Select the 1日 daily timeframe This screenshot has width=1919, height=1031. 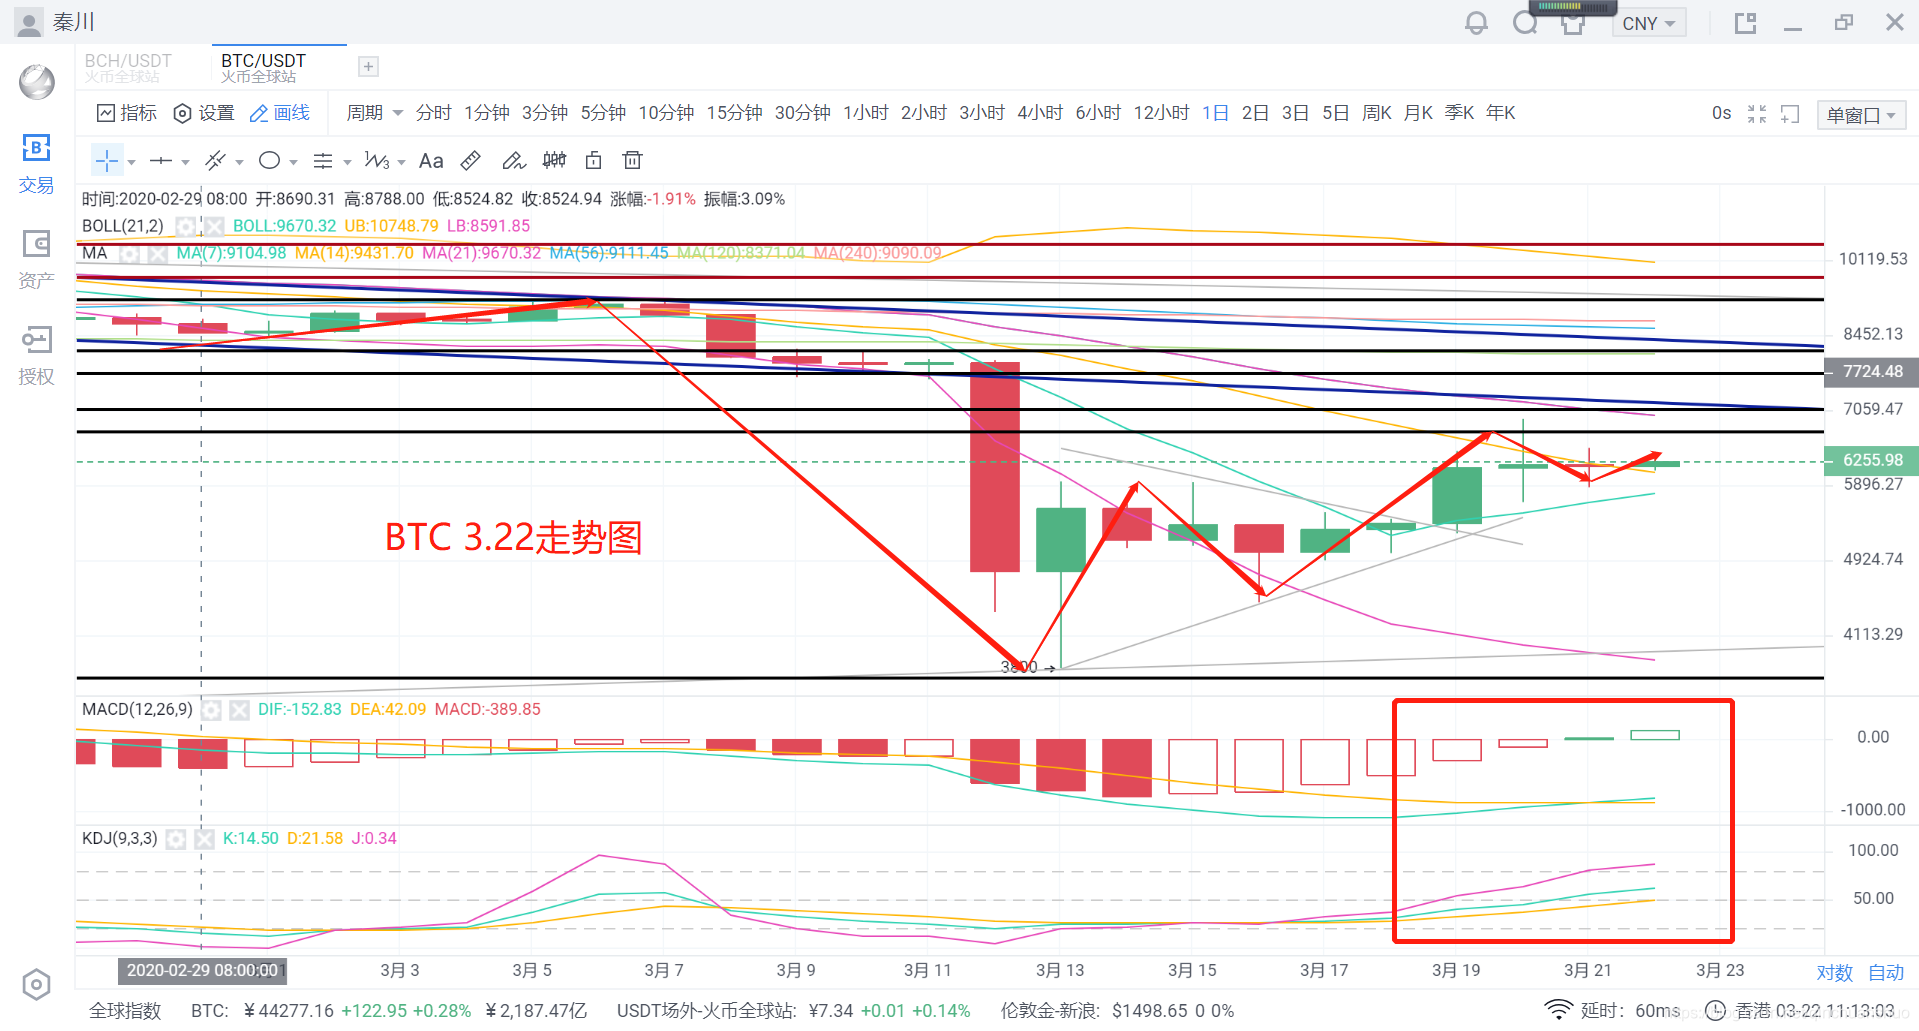[x=1215, y=113]
